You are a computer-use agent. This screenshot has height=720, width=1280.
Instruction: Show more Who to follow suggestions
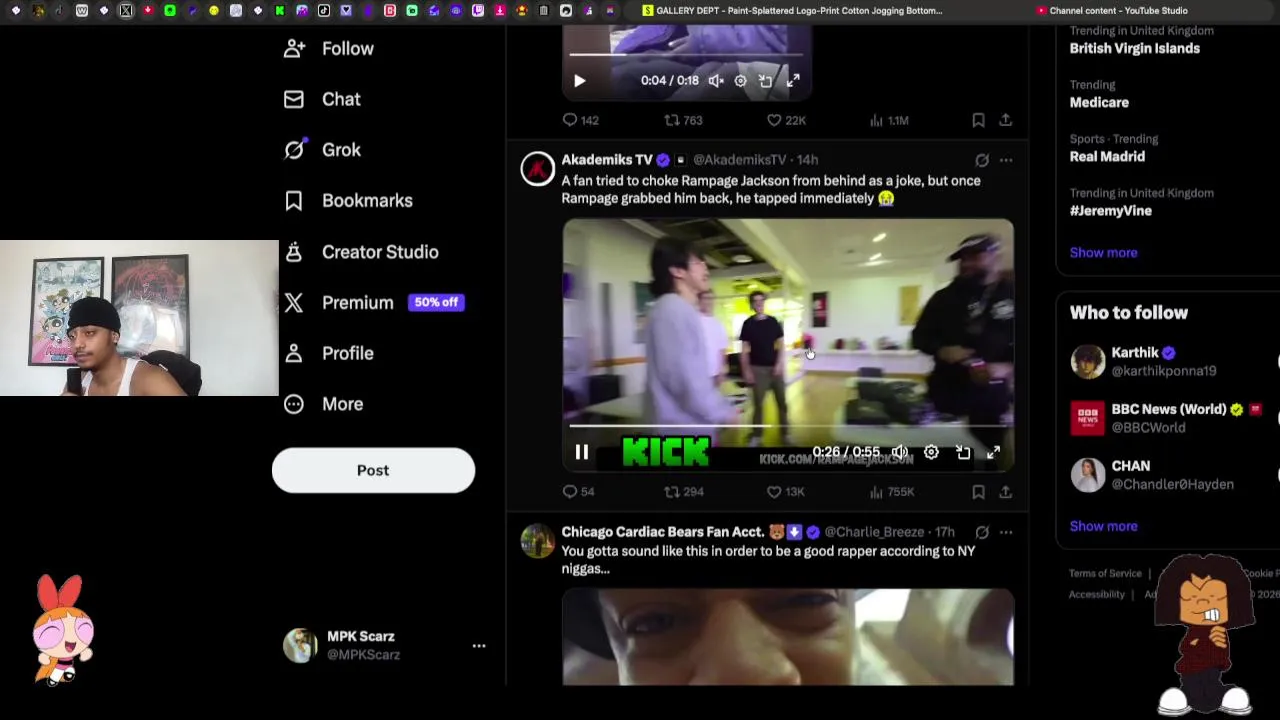[1103, 526]
